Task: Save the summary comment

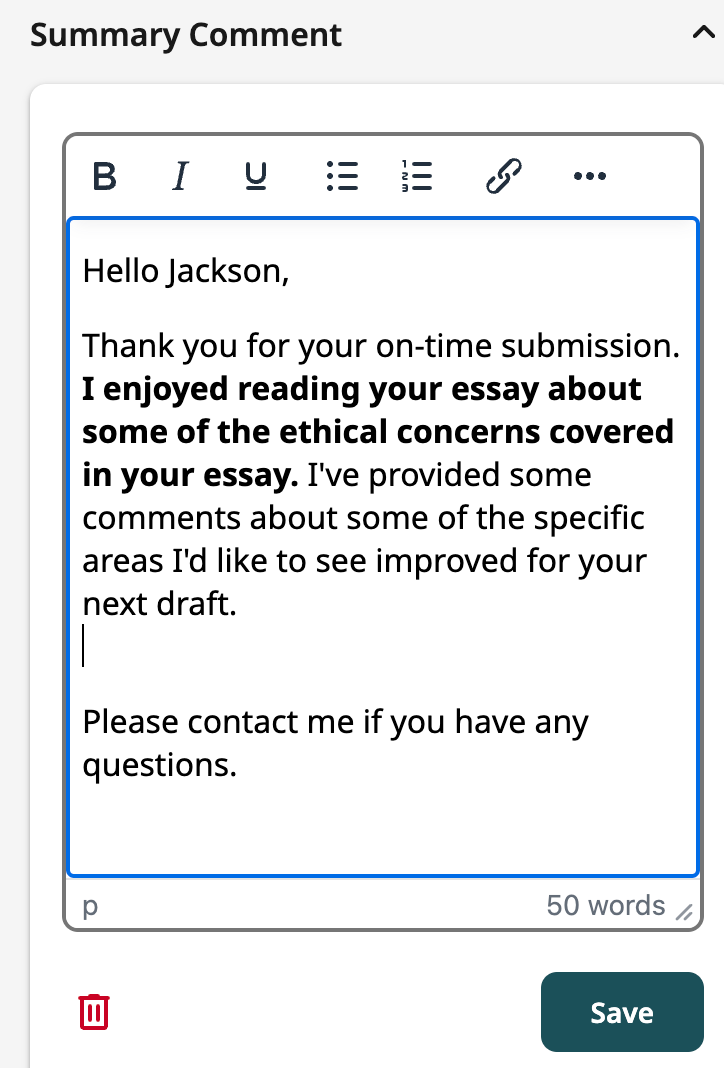Action: tap(622, 1012)
